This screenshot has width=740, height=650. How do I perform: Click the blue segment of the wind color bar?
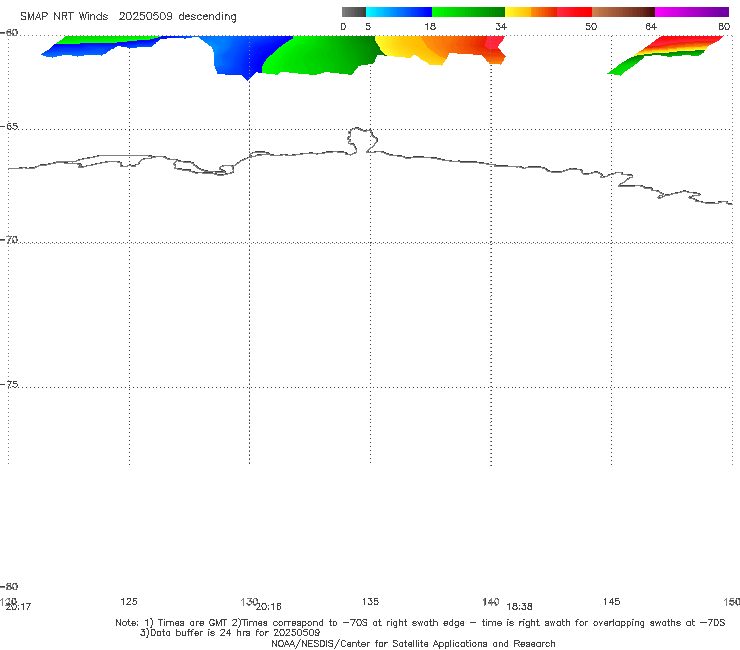399,12
